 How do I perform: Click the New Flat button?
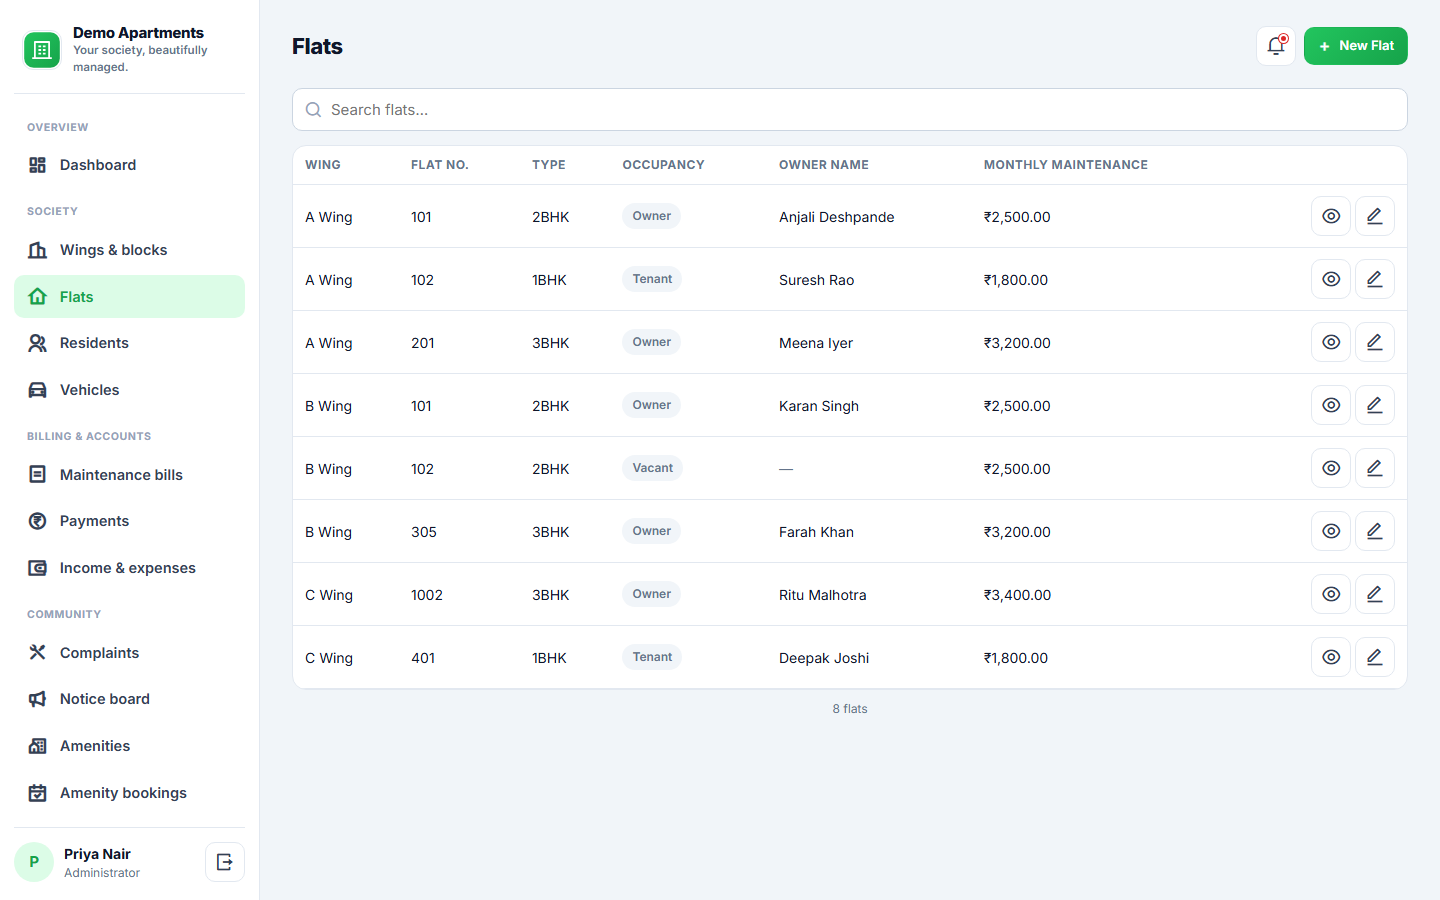tap(1355, 46)
